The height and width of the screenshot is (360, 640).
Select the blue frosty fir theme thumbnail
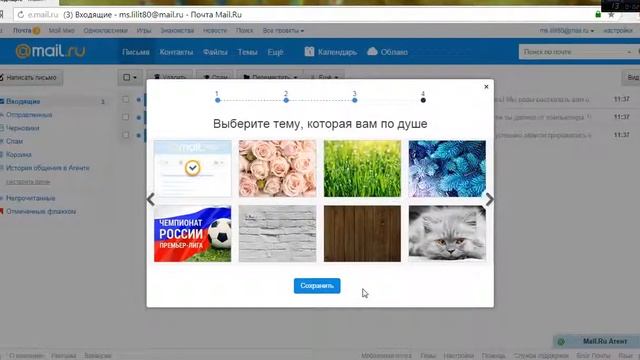(x=447, y=169)
